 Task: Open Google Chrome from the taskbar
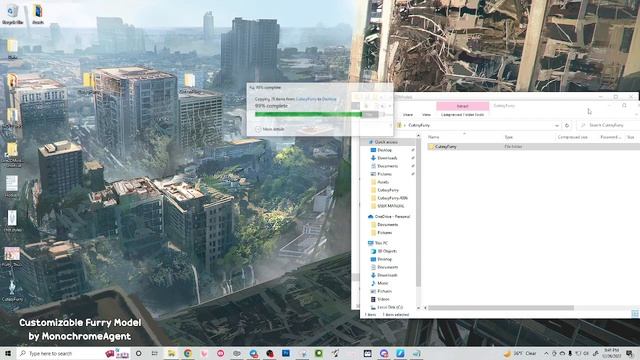188,353
